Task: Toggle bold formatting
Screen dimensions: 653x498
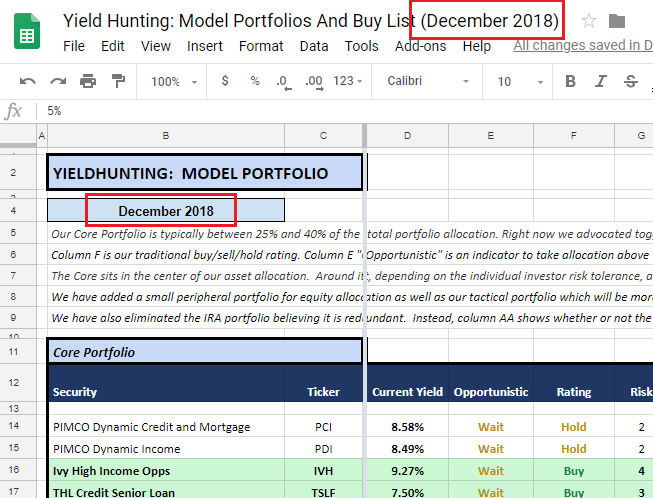Action: click(x=570, y=81)
